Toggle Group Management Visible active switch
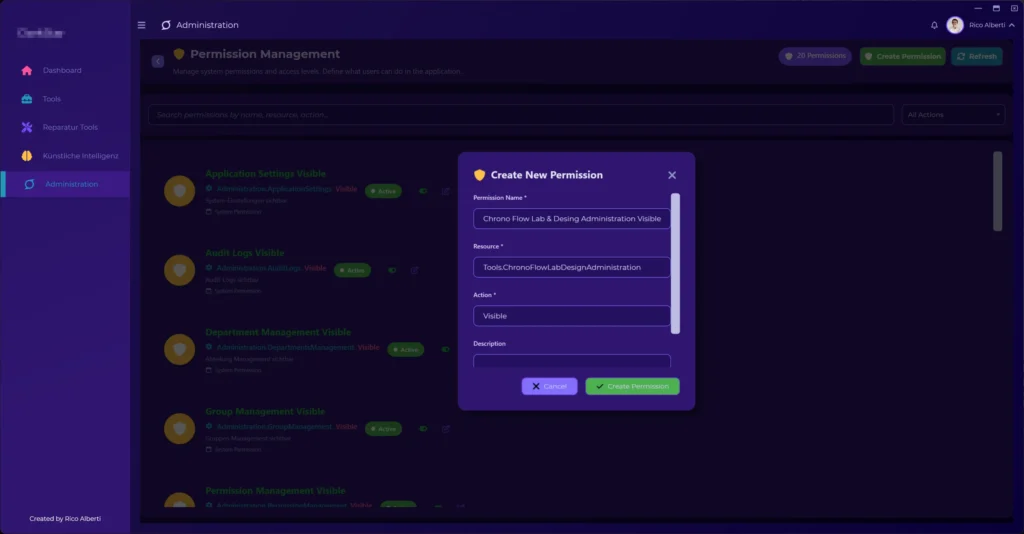 [x=423, y=429]
